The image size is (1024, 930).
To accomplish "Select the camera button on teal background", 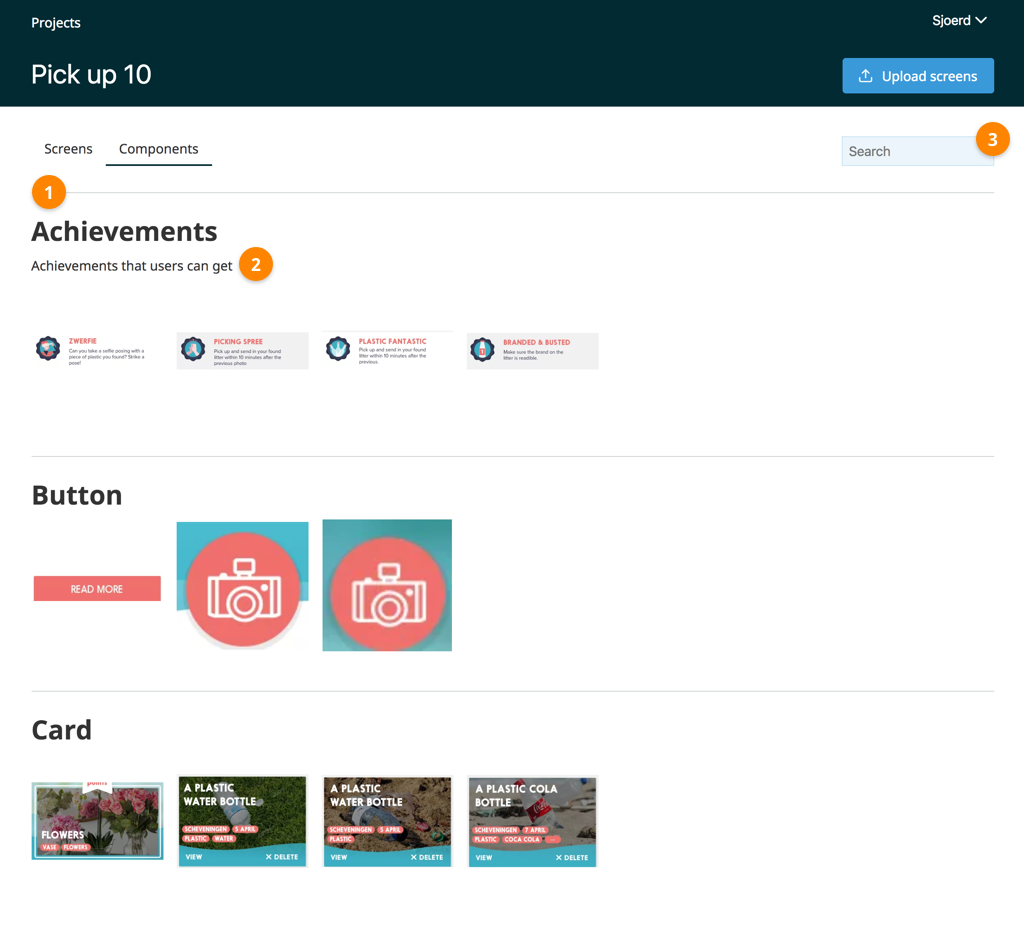I will coord(387,586).
